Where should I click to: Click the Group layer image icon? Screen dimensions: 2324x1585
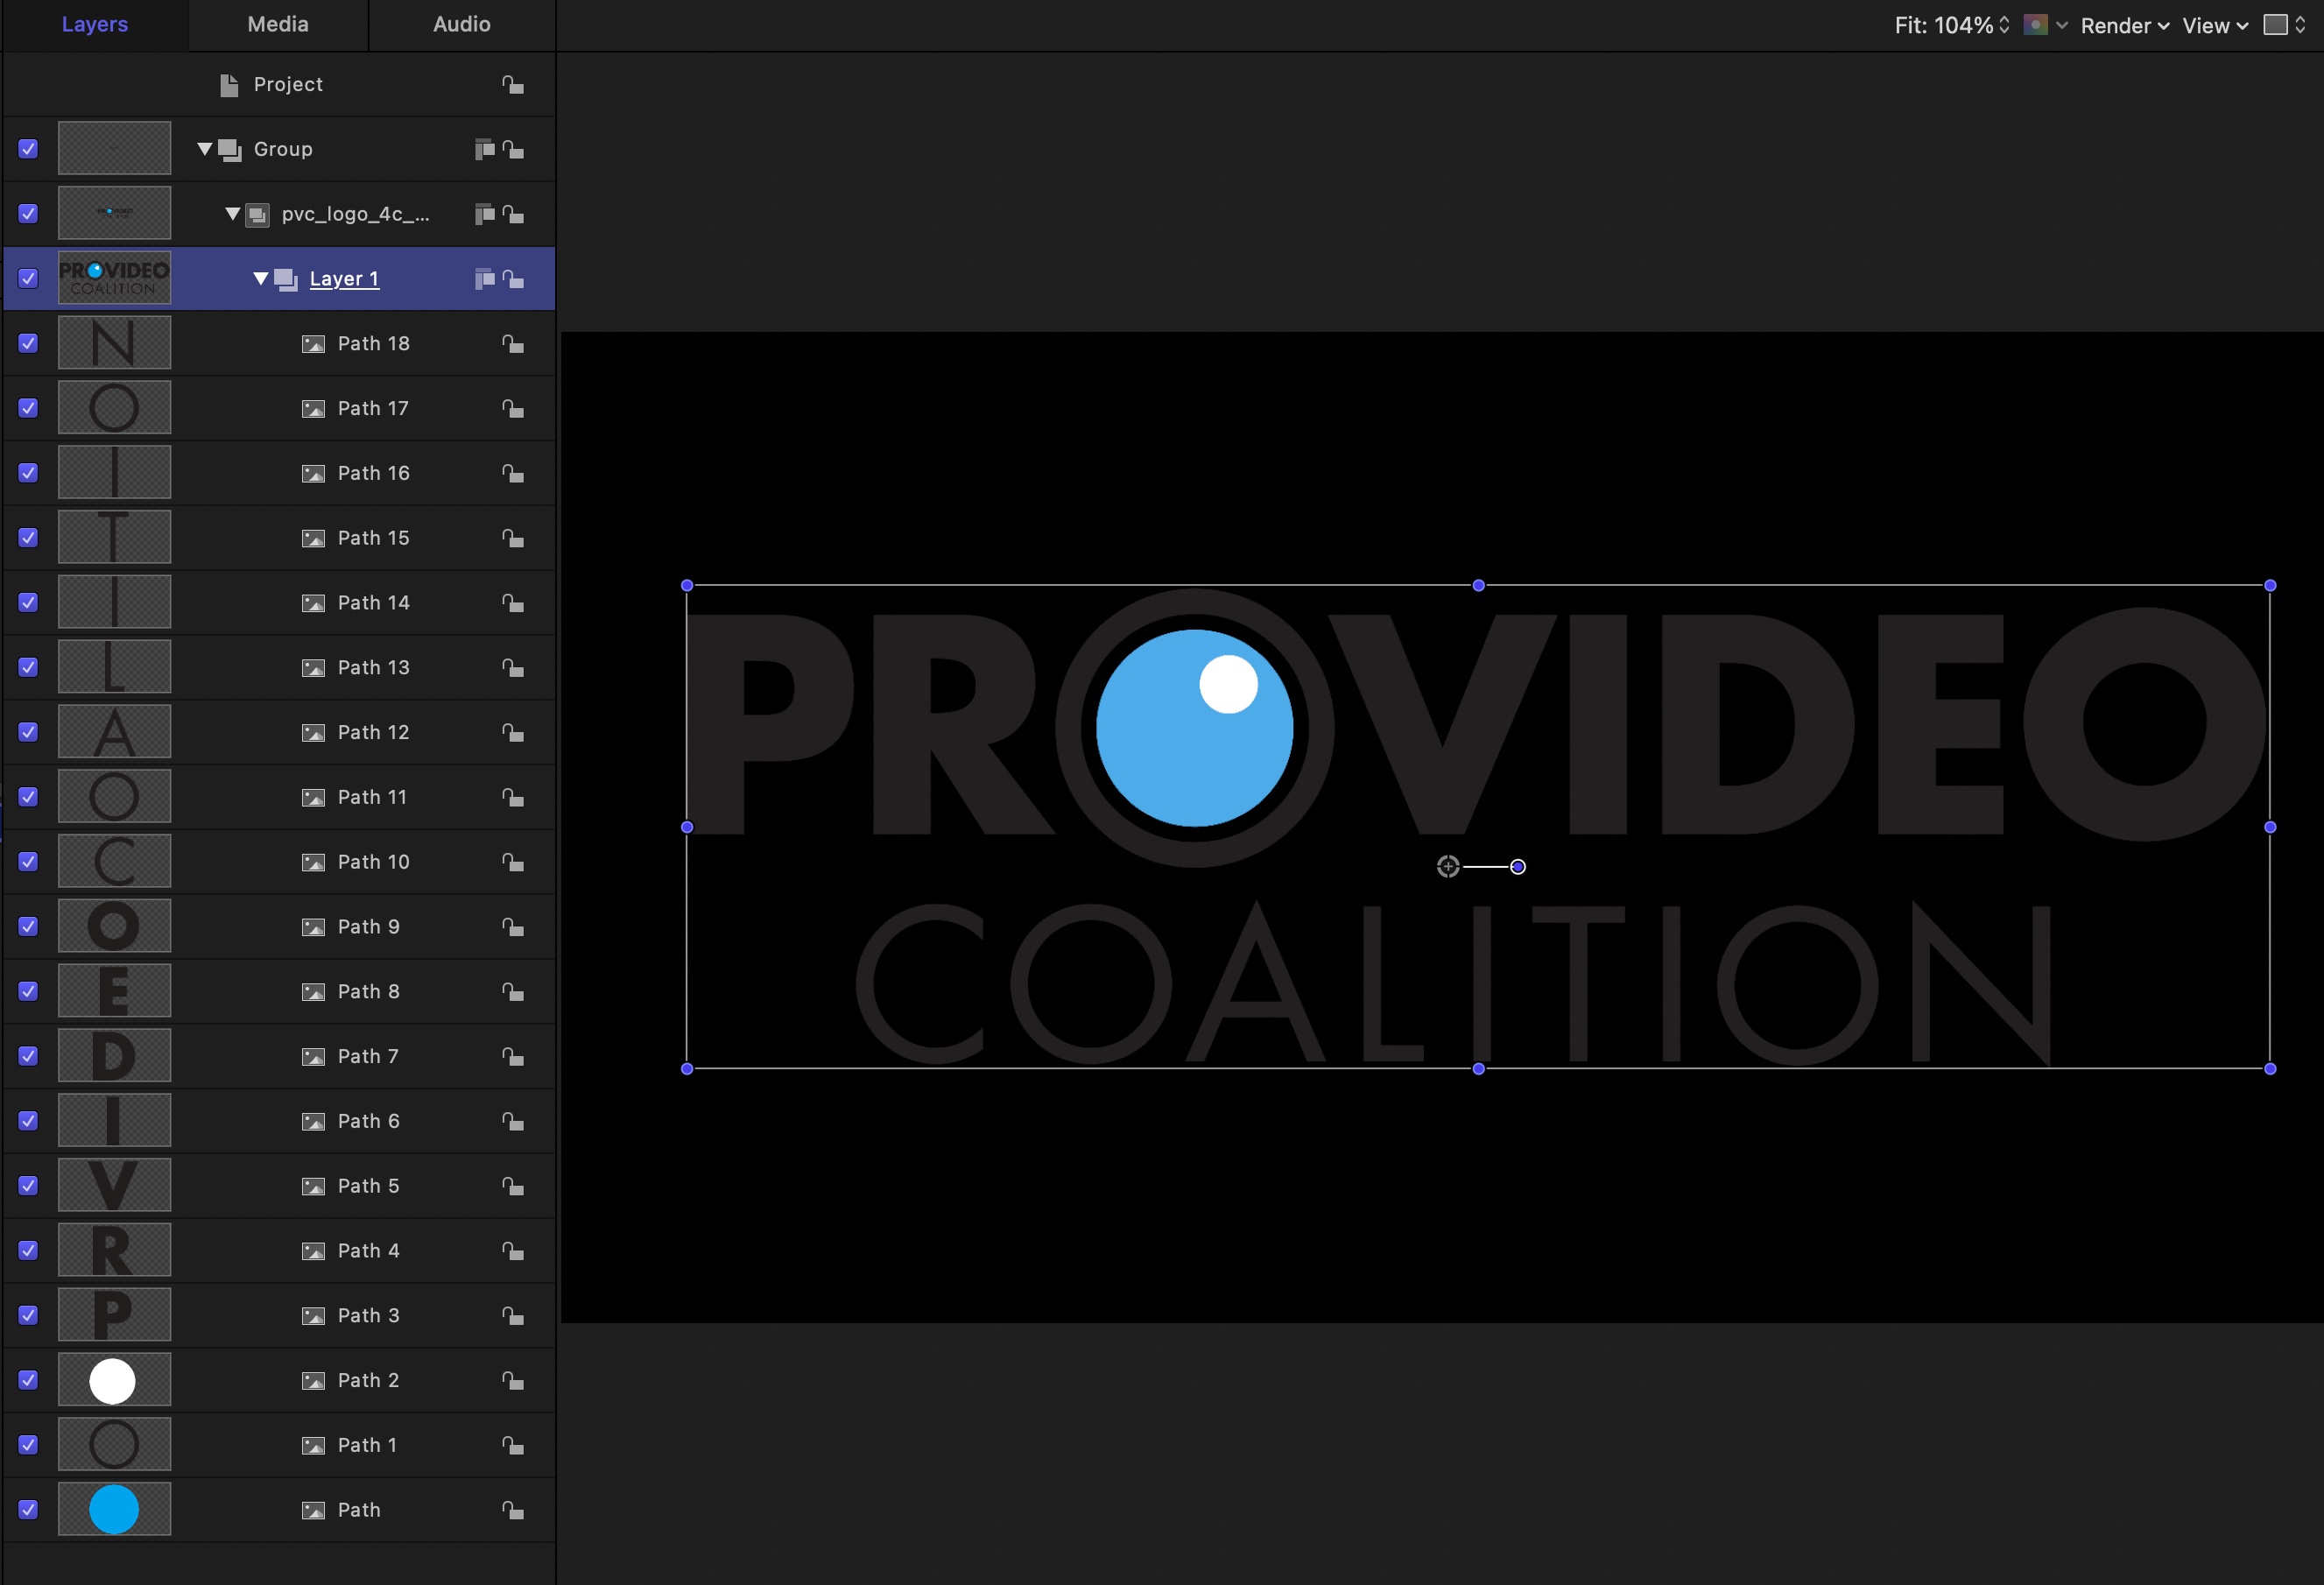tap(115, 148)
